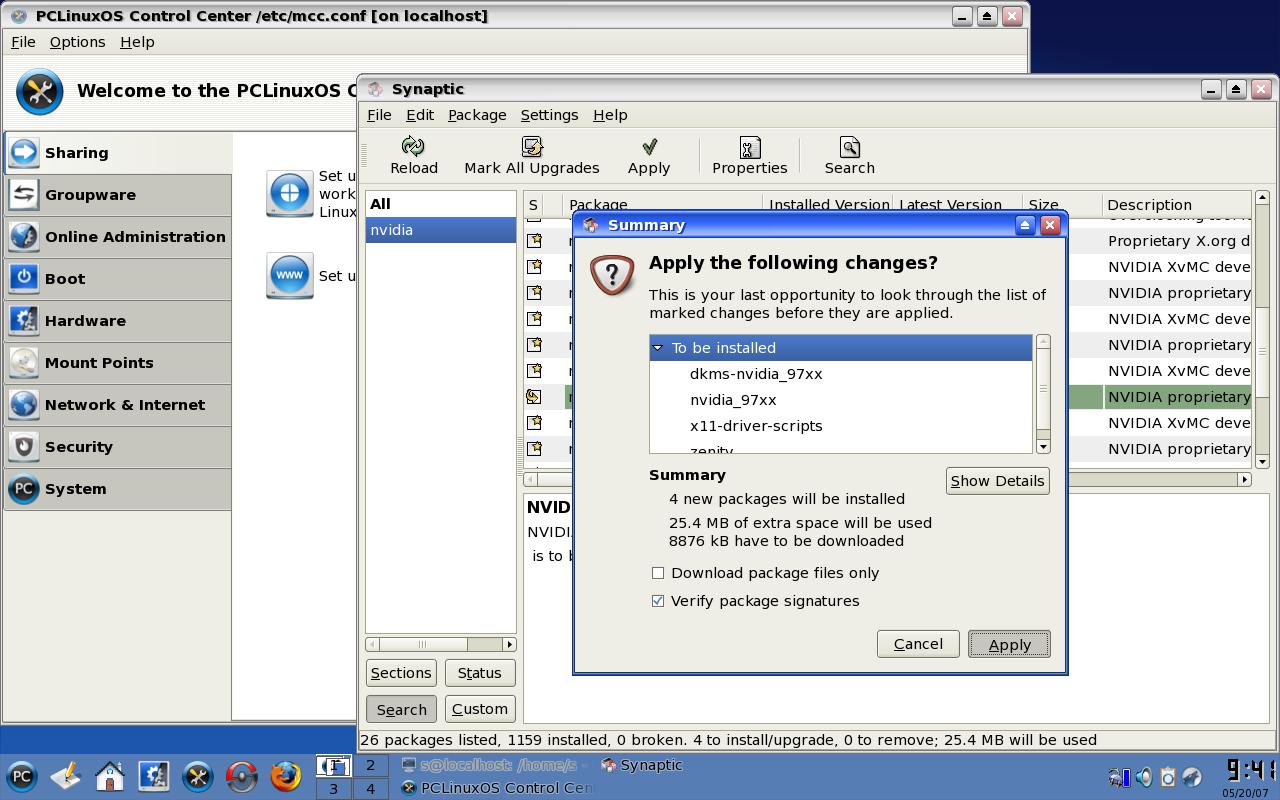Click the down arrow of the package list scrollbar

tap(1262, 461)
